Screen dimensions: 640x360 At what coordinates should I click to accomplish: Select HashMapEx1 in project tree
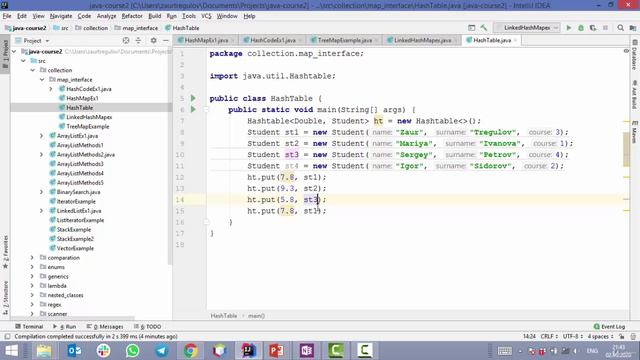tap(82, 98)
